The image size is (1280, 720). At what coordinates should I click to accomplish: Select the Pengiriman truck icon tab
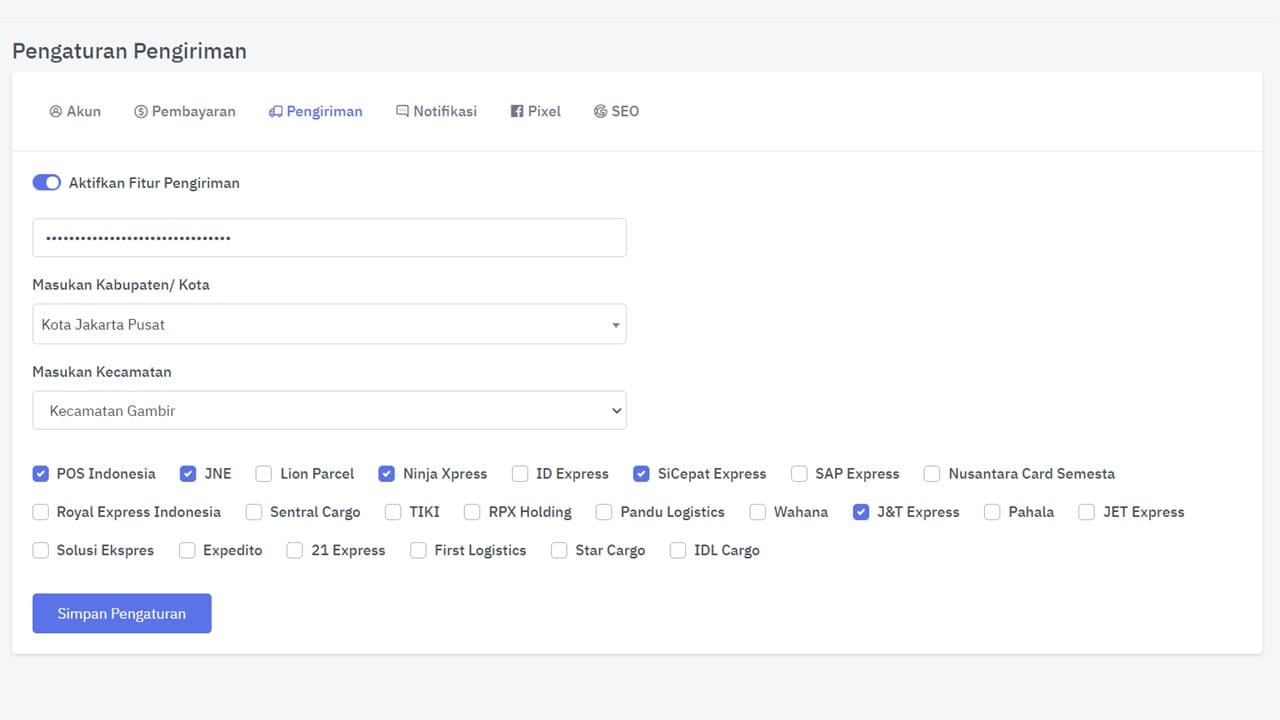316,111
